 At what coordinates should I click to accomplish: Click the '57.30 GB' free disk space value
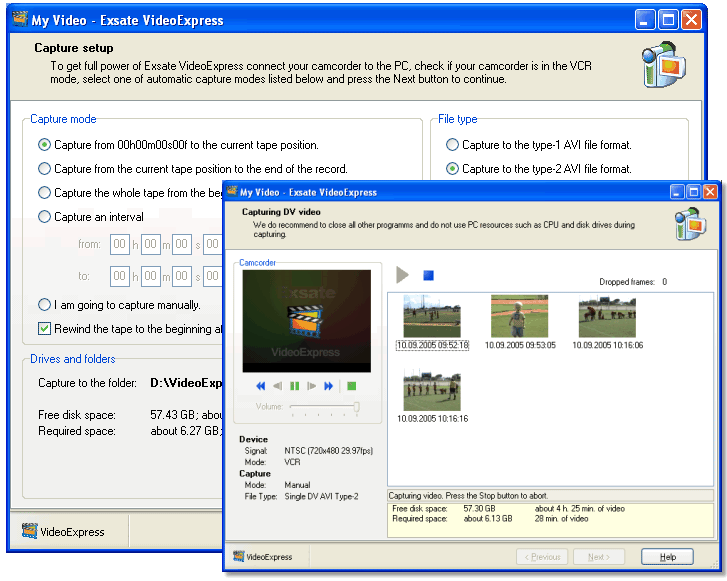(479, 508)
